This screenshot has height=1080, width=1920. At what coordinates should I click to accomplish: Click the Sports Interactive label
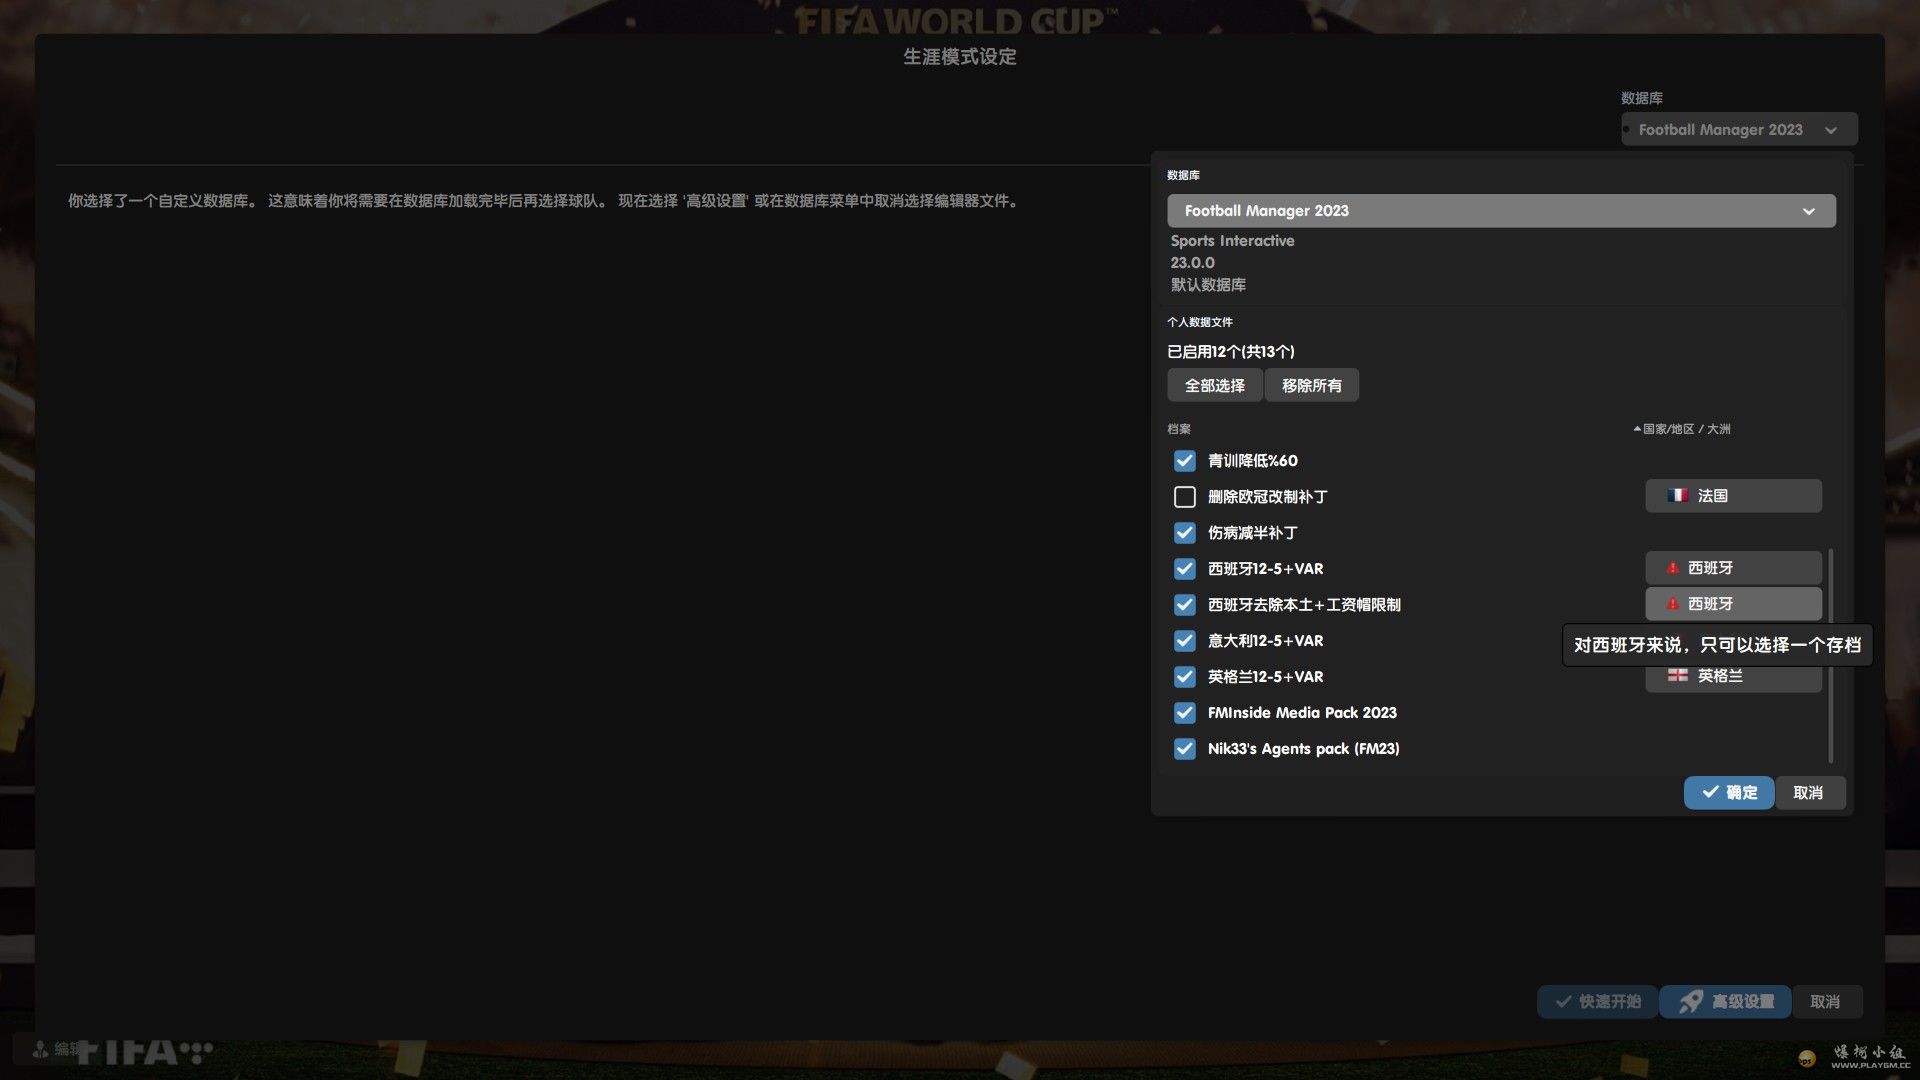pos(1232,241)
